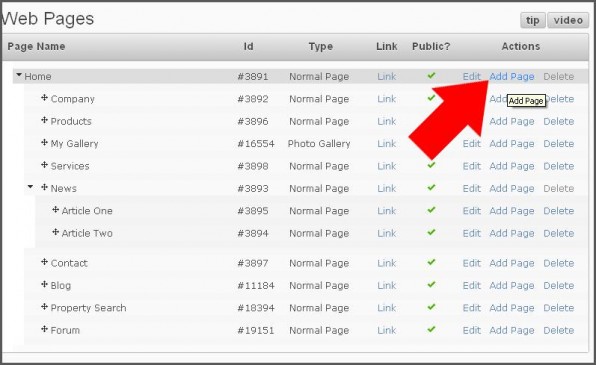
Task: Click Delete in the Home row
Action: pos(558,76)
